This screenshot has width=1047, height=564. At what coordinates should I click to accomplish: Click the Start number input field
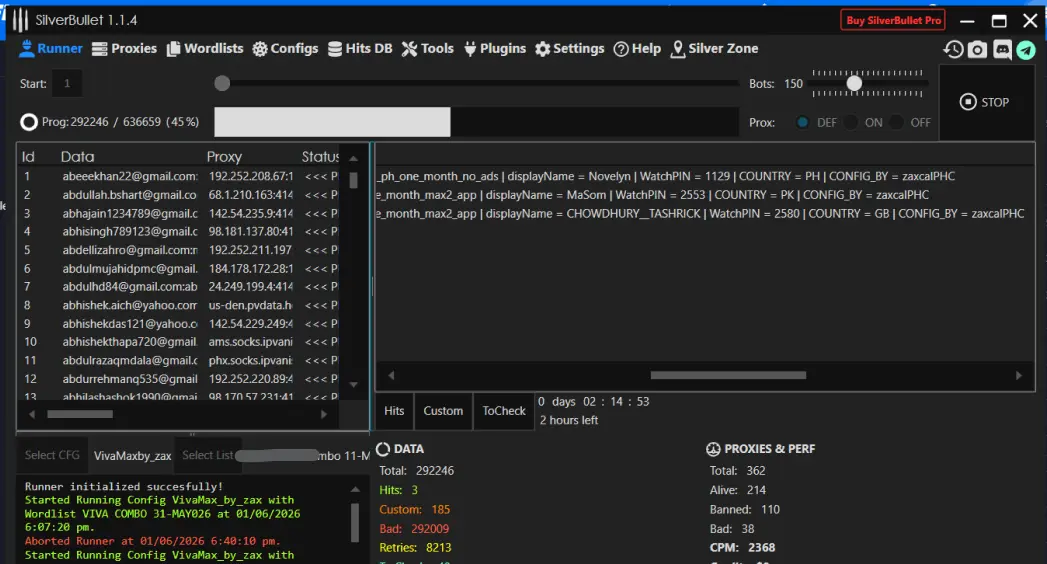point(67,83)
